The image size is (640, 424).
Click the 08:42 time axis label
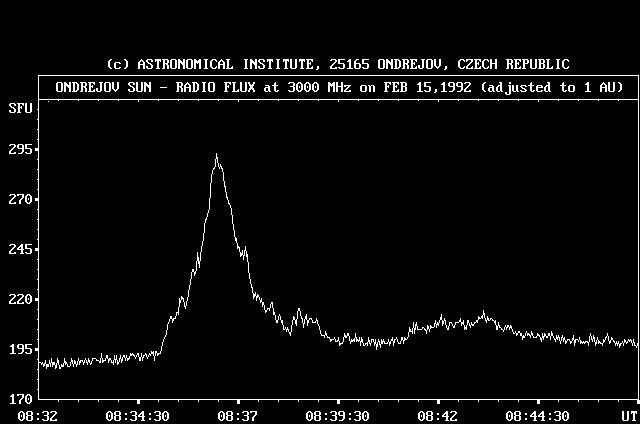click(x=438, y=415)
